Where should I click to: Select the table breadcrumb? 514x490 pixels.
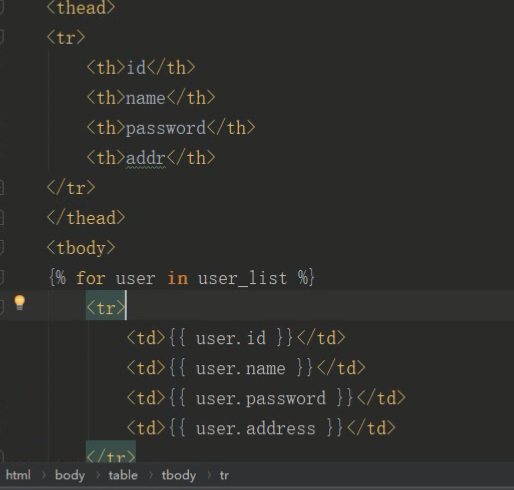123,475
